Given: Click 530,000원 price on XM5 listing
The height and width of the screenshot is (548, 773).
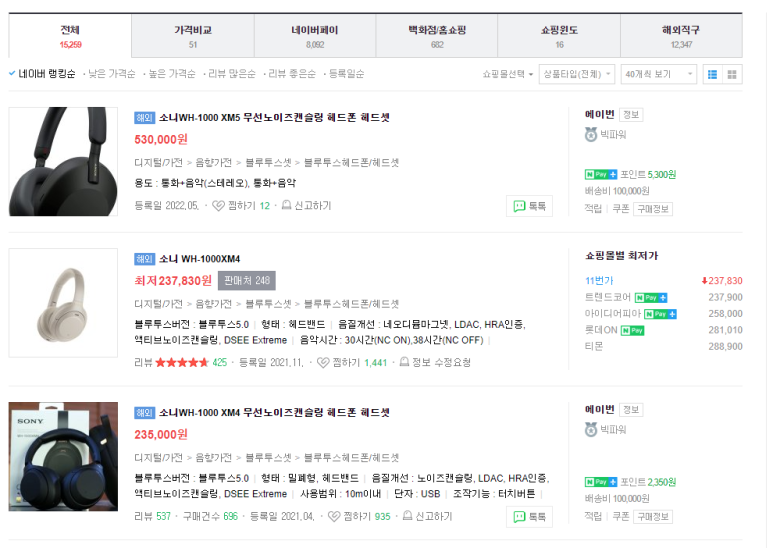Looking at the screenshot, I should [x=161, y=139].
